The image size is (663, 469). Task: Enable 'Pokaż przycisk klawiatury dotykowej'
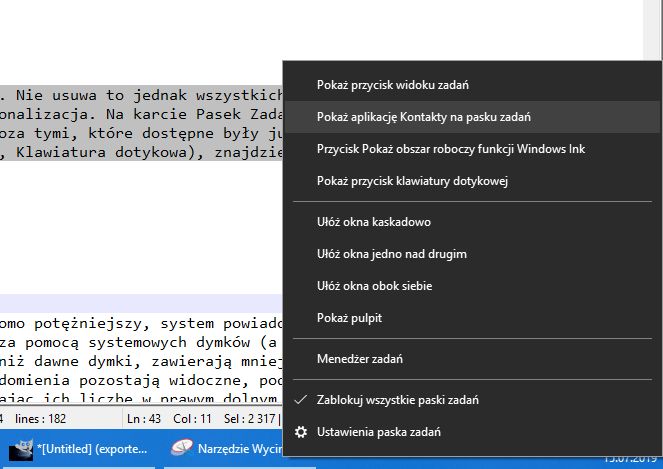(x=472, y=181)
